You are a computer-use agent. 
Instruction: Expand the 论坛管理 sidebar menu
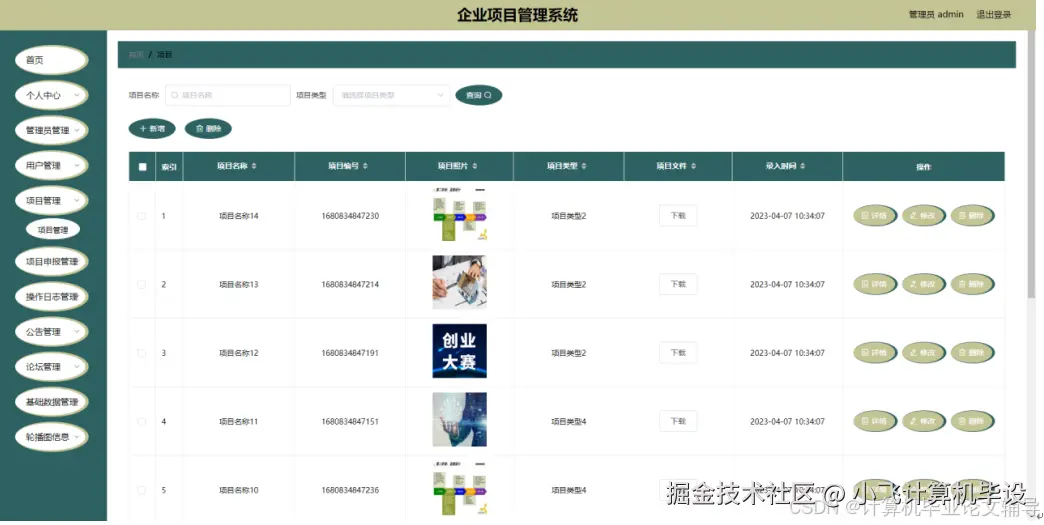tap(51, 367)
